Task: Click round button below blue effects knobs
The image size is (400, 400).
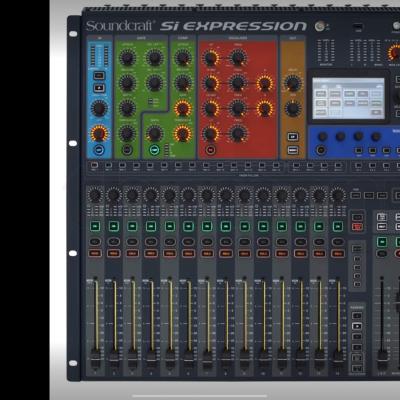Action: click(x=321, y=150)
